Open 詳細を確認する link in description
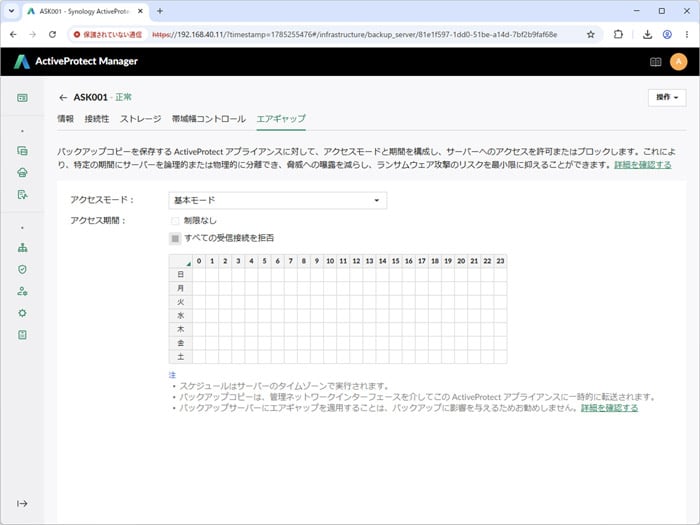The height and width of the screenshot is (525, 700). 643,165
